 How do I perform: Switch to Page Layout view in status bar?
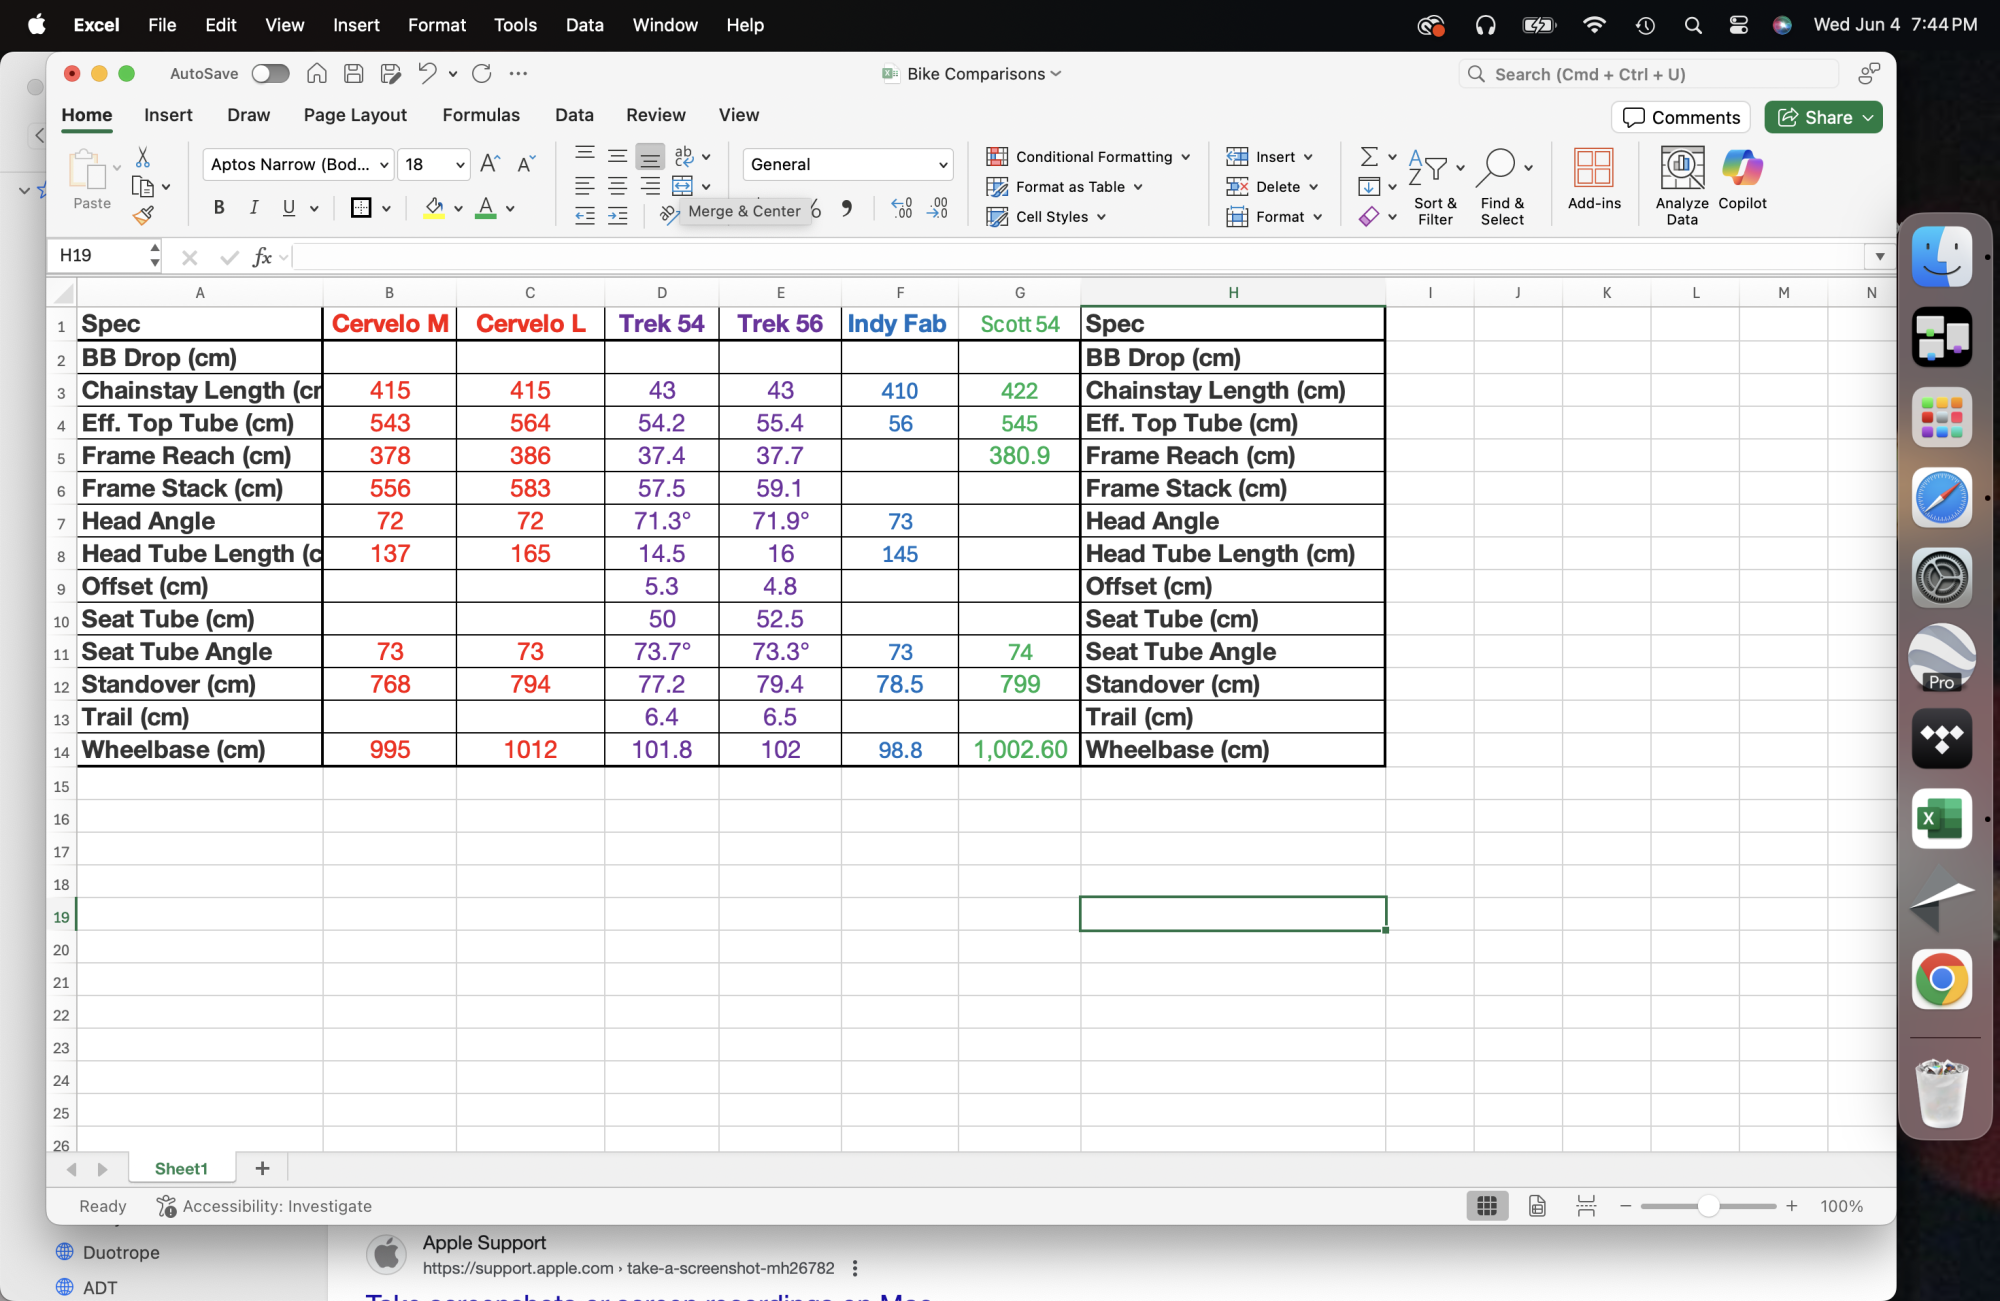(x=1537, y=1206)
